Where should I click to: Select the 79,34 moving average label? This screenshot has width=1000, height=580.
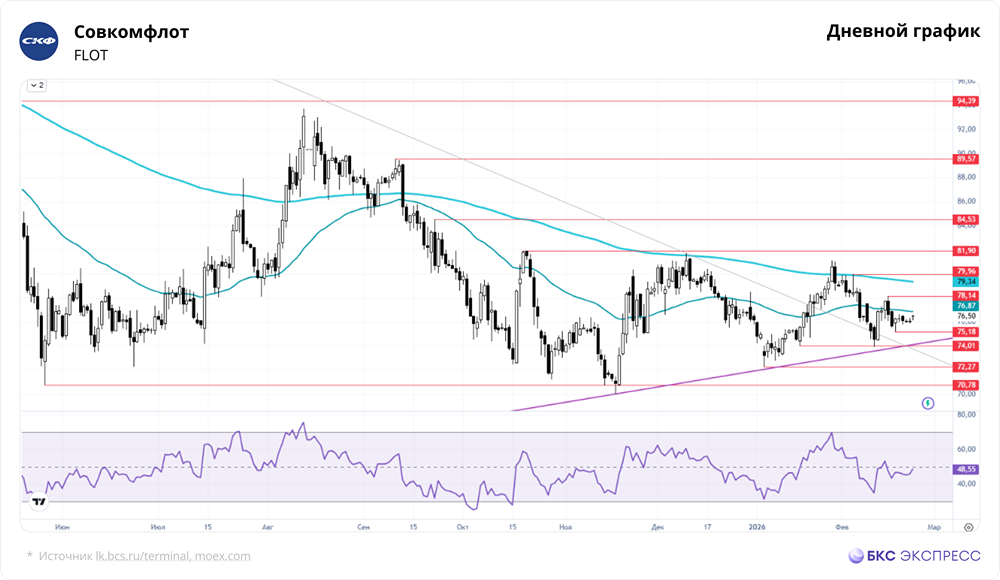coord(966,281)
